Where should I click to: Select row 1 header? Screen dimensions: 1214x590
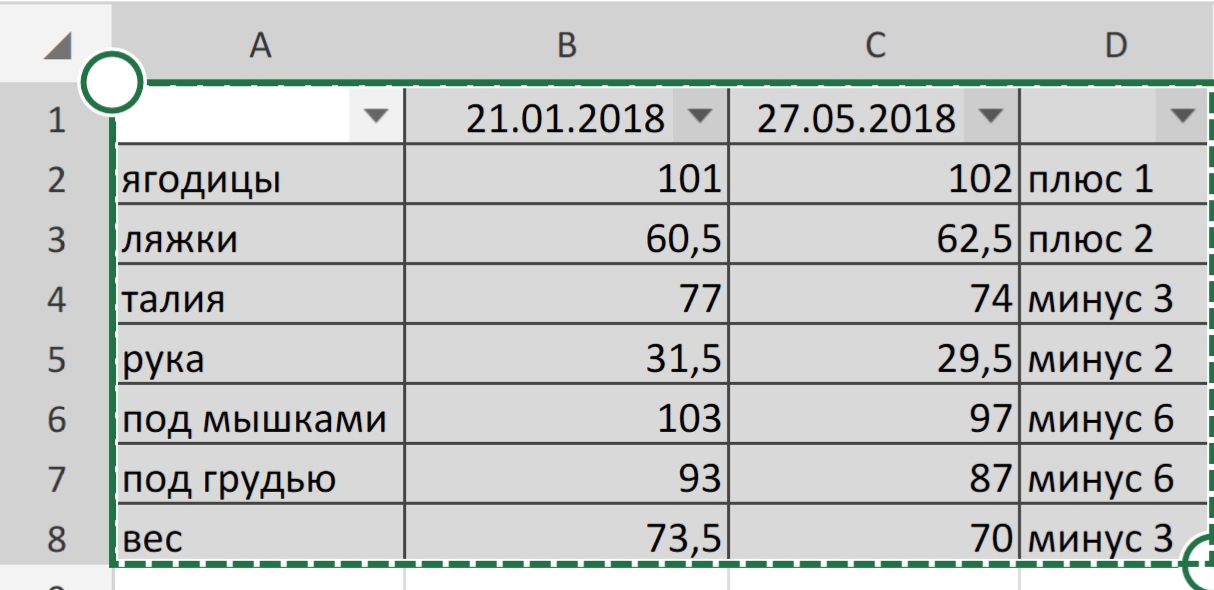[55, 120]
